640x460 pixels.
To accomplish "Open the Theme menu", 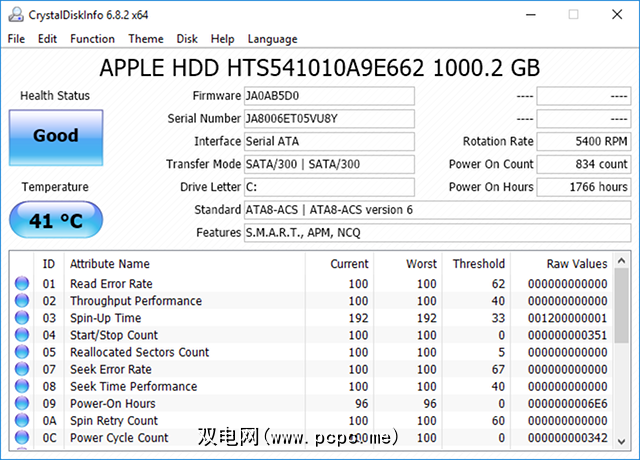I will click(x=146, y=39).
